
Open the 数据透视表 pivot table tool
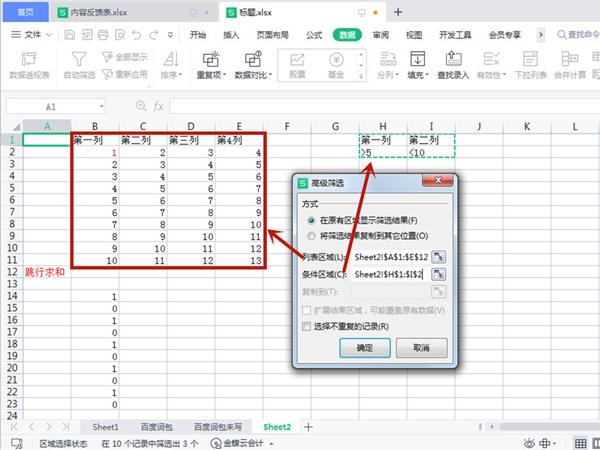point(29,62)
